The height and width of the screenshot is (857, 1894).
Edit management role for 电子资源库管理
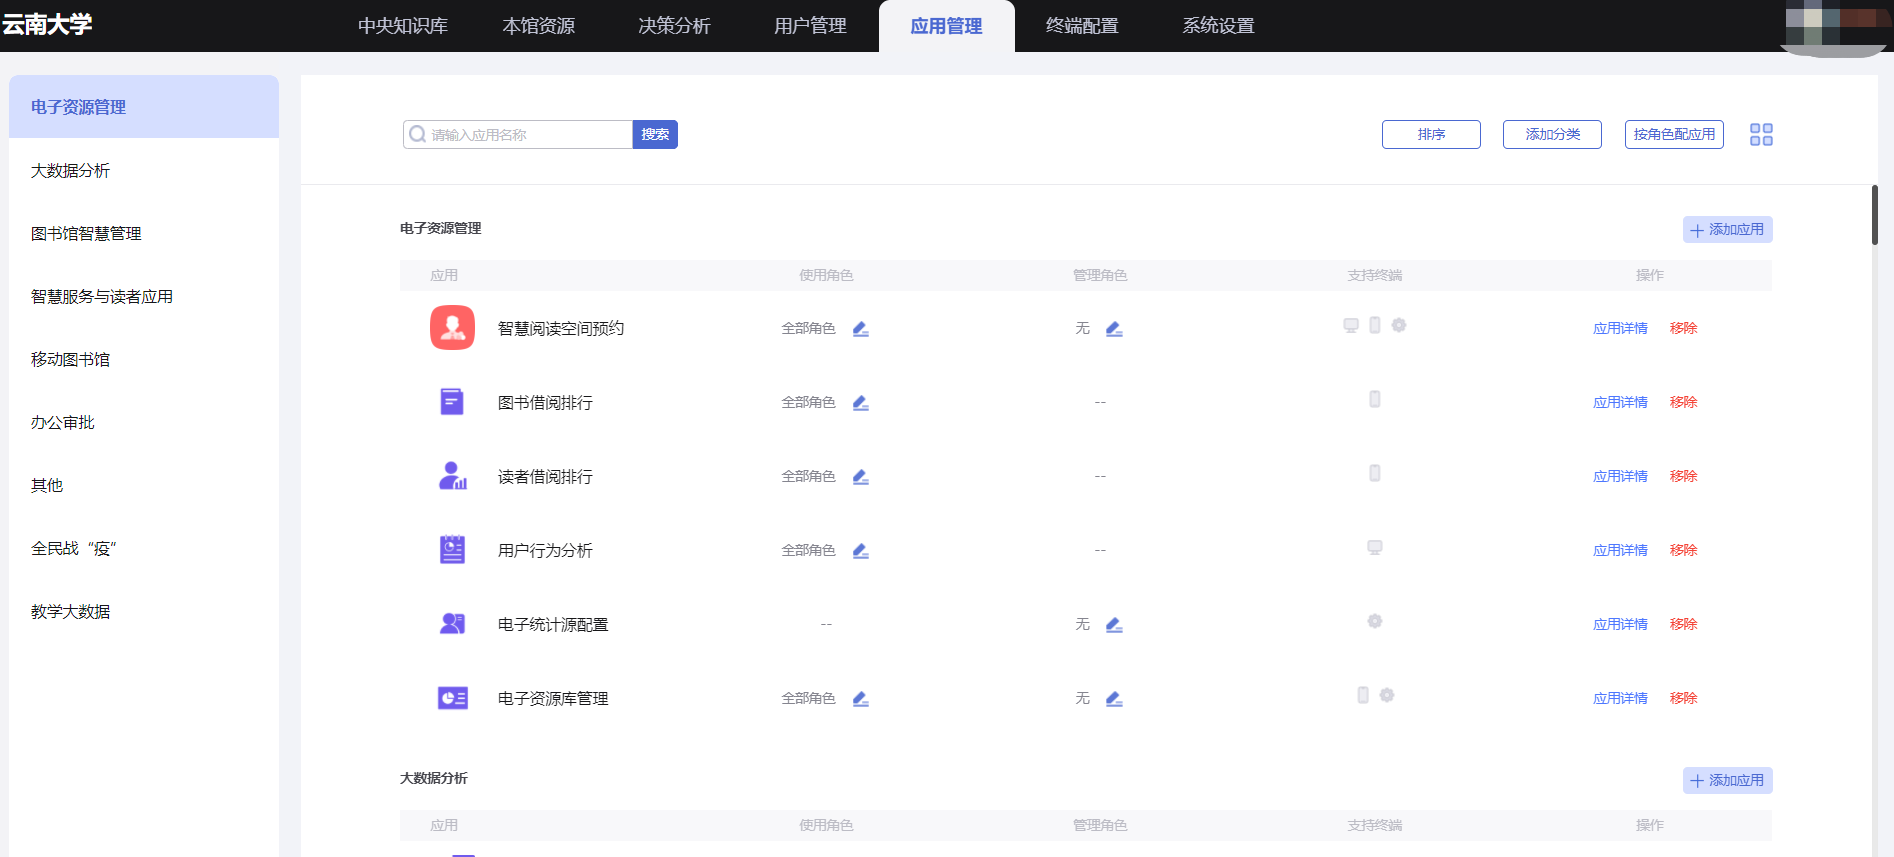[1114, 699]
